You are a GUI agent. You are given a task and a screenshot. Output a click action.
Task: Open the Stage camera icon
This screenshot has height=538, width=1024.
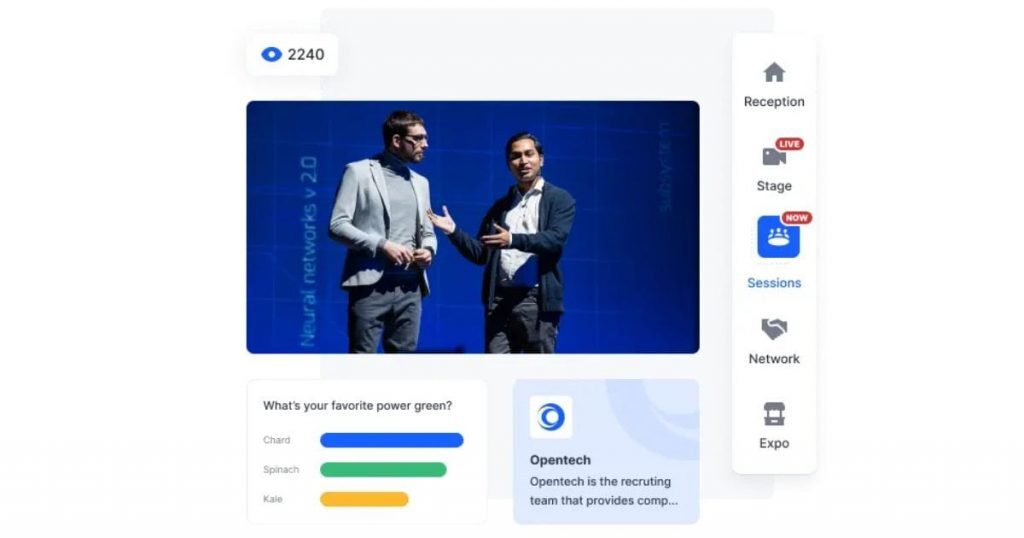[774, 156]
